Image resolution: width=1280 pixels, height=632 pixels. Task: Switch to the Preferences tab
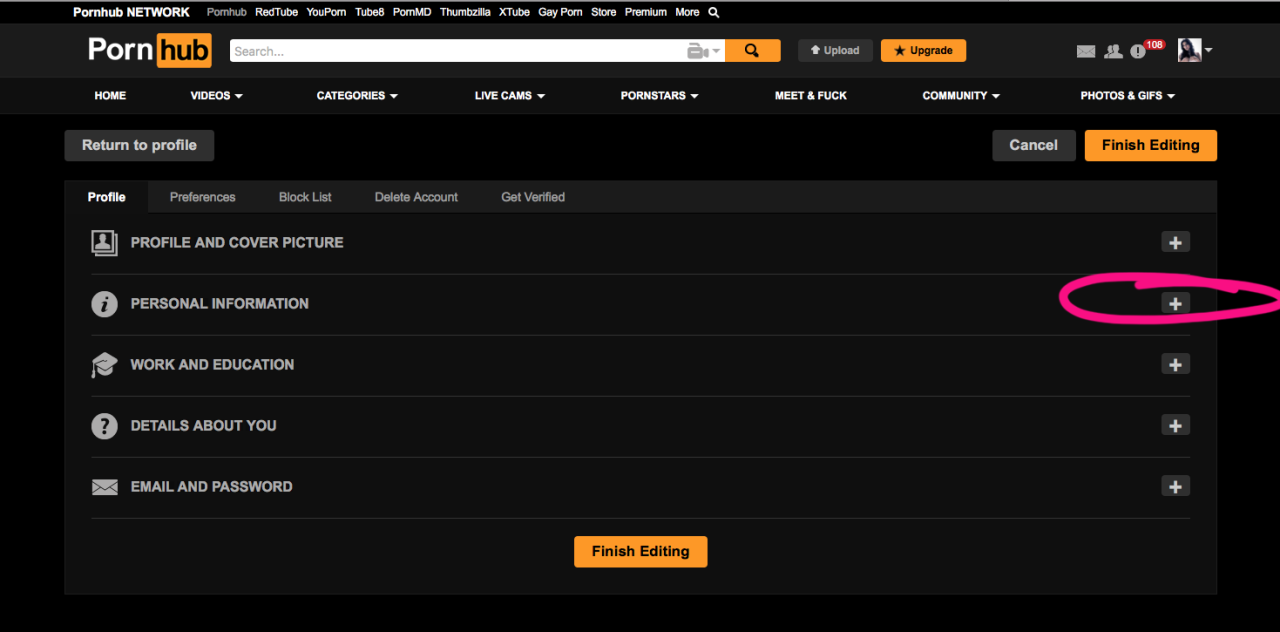coord(202,197)
